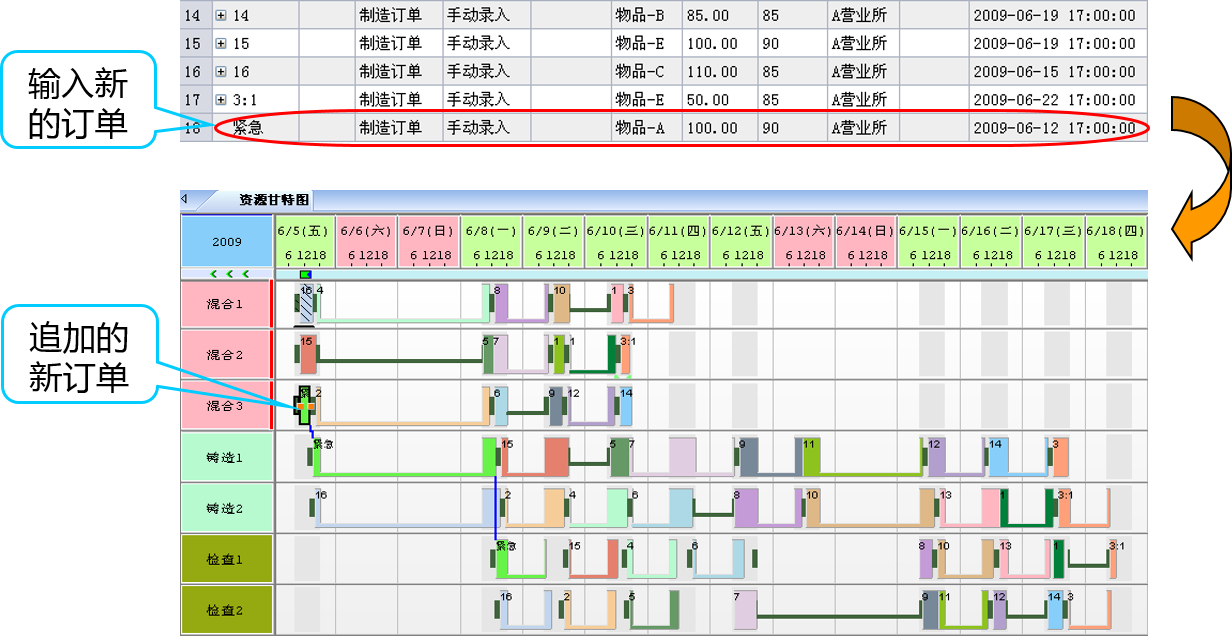Screen dimensions: 1232x636
Task: Expand the 3:1 order row
Action: [221, 100]
